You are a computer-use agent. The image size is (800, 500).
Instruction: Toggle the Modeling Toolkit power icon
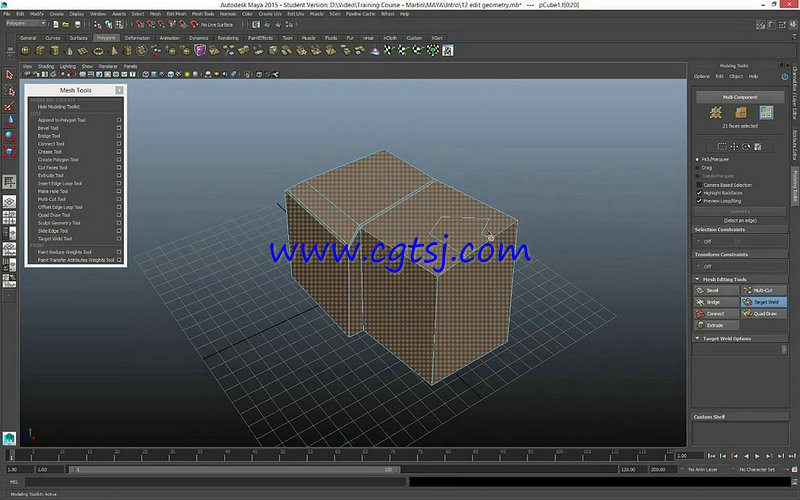785,77
